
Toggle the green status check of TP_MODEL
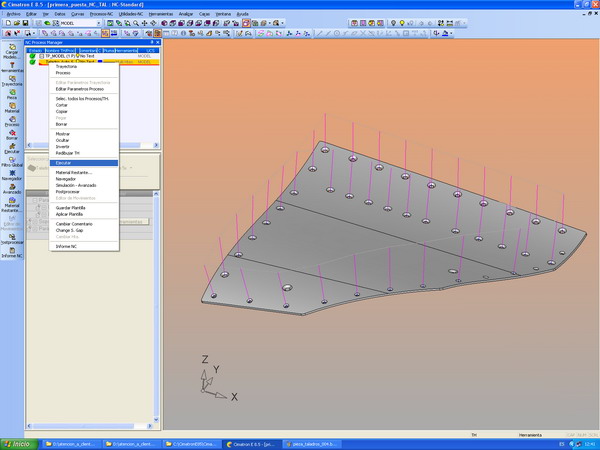[x=32, y=56]
